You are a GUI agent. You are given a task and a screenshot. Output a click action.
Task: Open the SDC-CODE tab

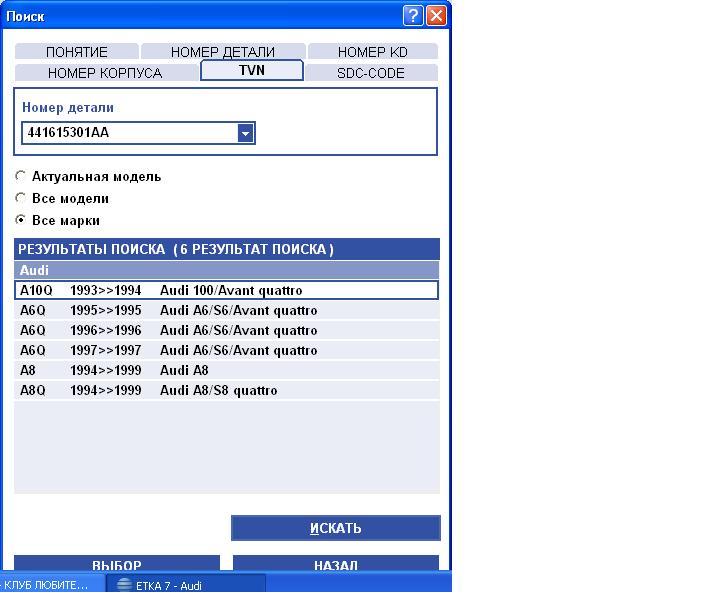click(x=371, y=73)
